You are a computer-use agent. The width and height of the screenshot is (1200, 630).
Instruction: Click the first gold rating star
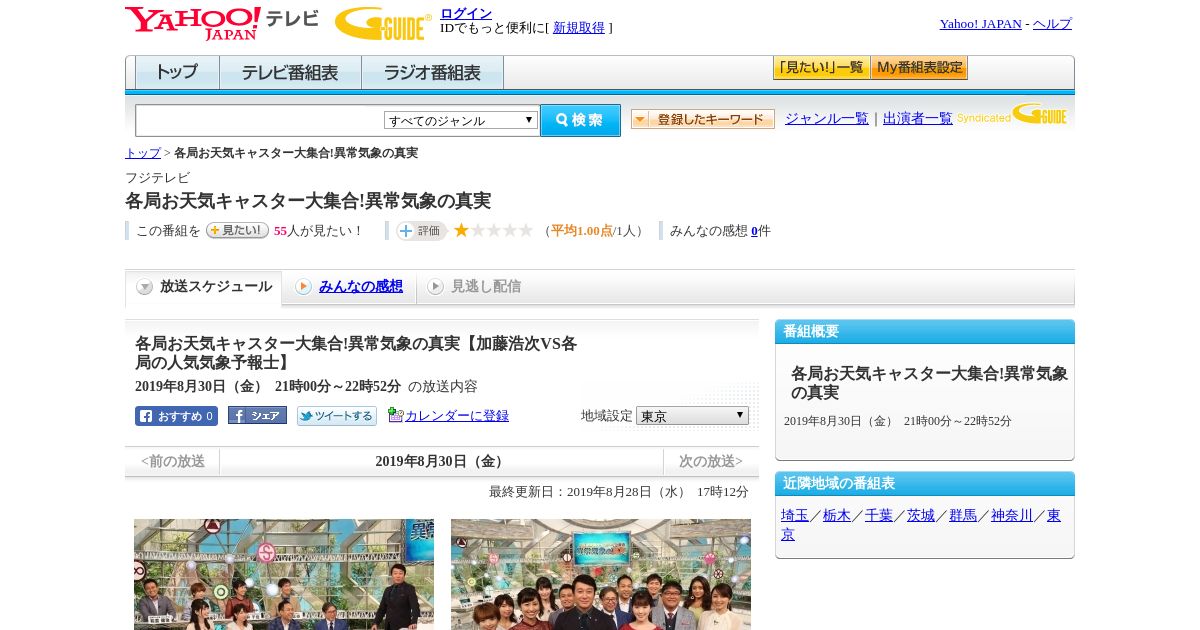coord(461,230)
